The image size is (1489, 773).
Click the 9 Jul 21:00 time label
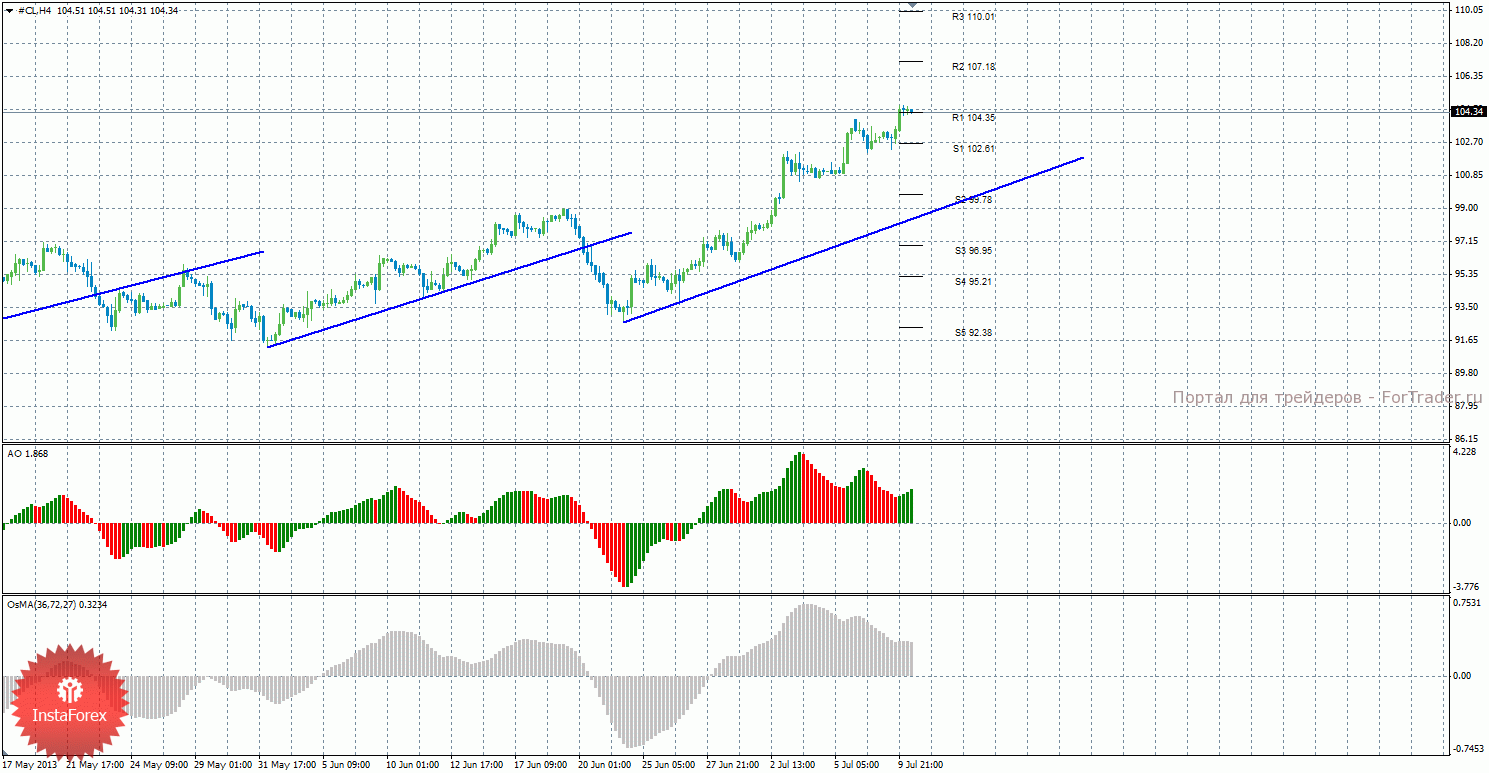click(921, 765)
